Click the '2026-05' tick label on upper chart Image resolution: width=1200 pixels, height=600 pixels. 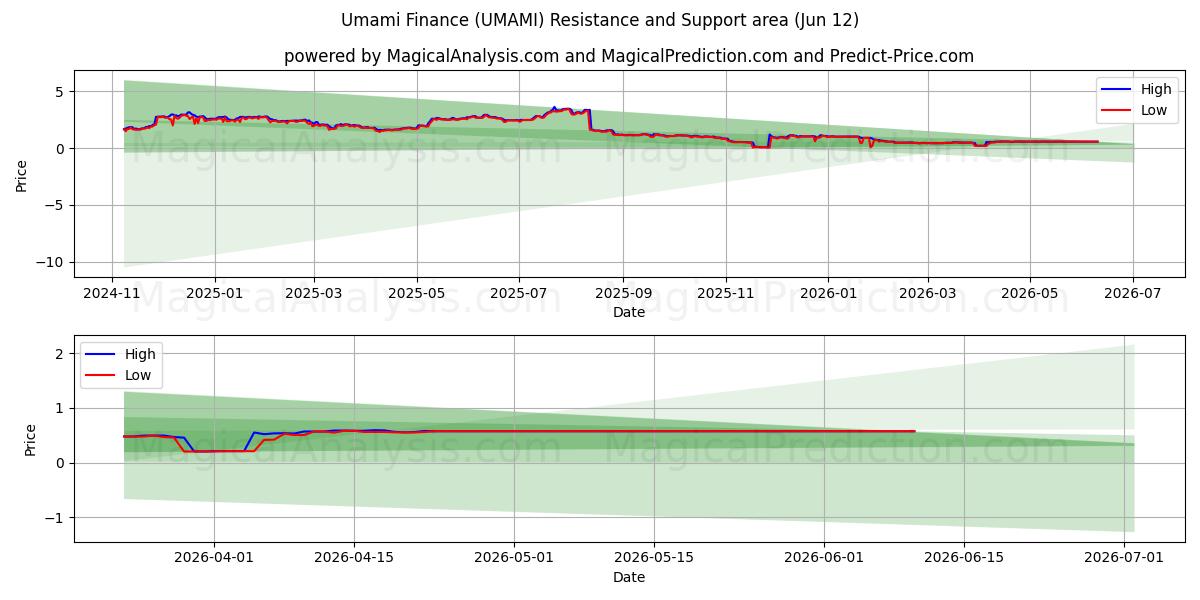coord(1030,294)
